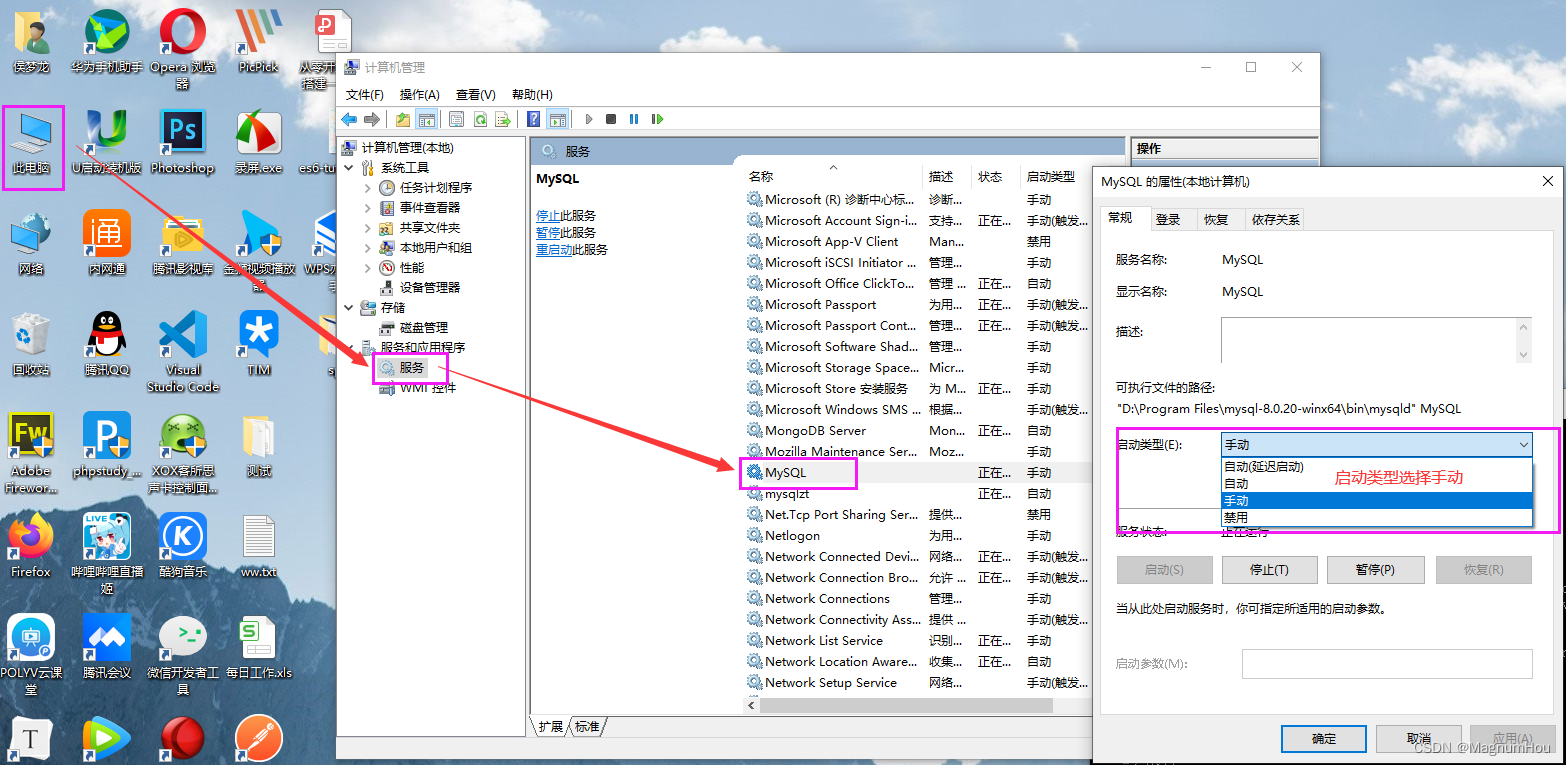Open the 操作(A) menu
1566x765 pixels.
click(x=420, y=95)
